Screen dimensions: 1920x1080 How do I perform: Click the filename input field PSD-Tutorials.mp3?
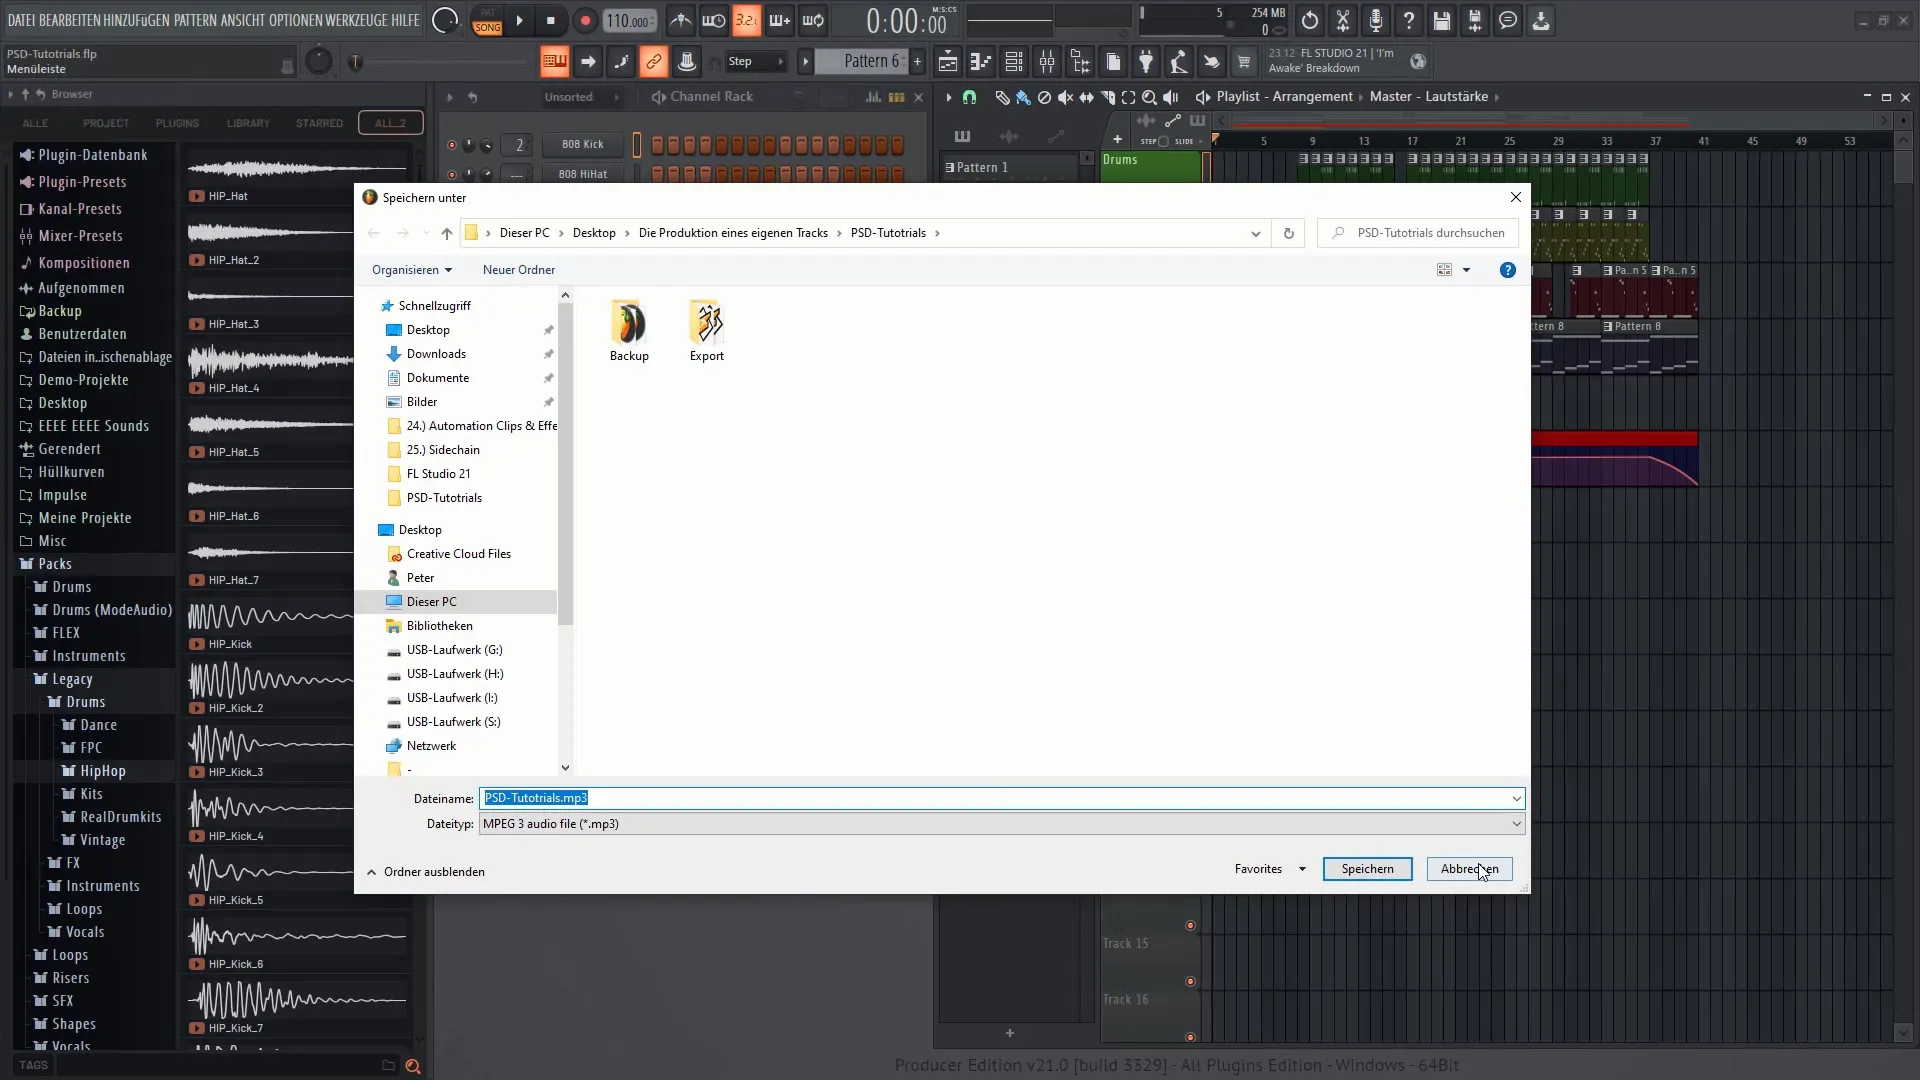click(x=1000, y=796)
